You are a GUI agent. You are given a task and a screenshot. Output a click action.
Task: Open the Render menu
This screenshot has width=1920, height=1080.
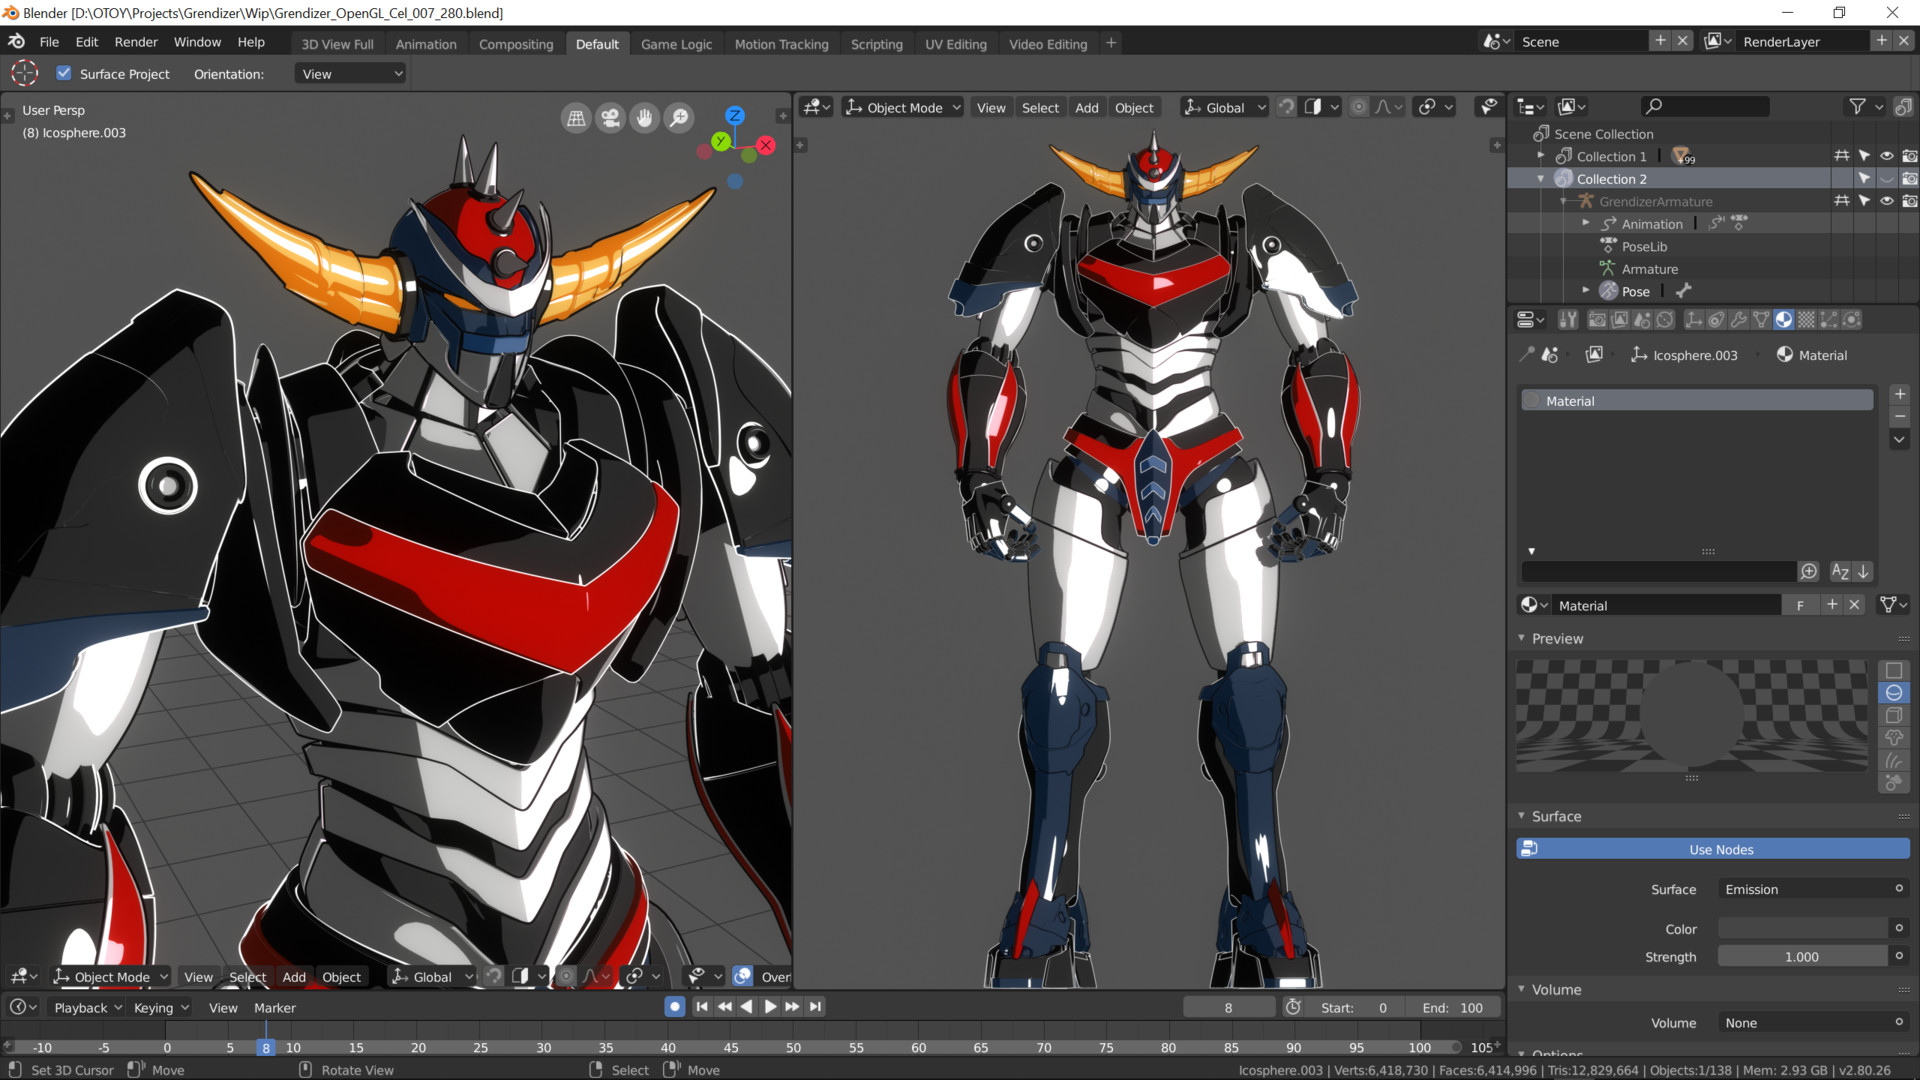click(136, 42)
